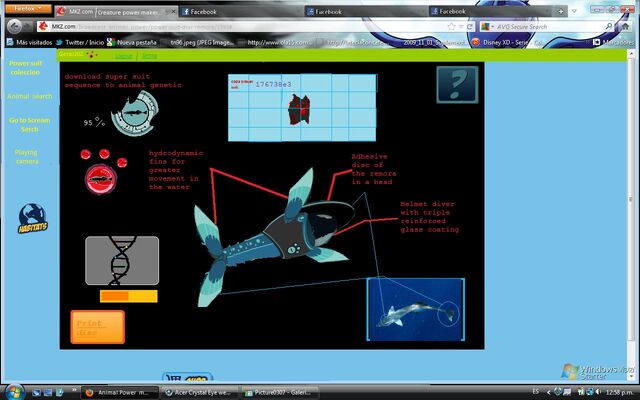Image resolution: width=640 pixels, height=400 pixels.
Task: Open the remora underwater photo thumbnail
Action: click(416, 309)
